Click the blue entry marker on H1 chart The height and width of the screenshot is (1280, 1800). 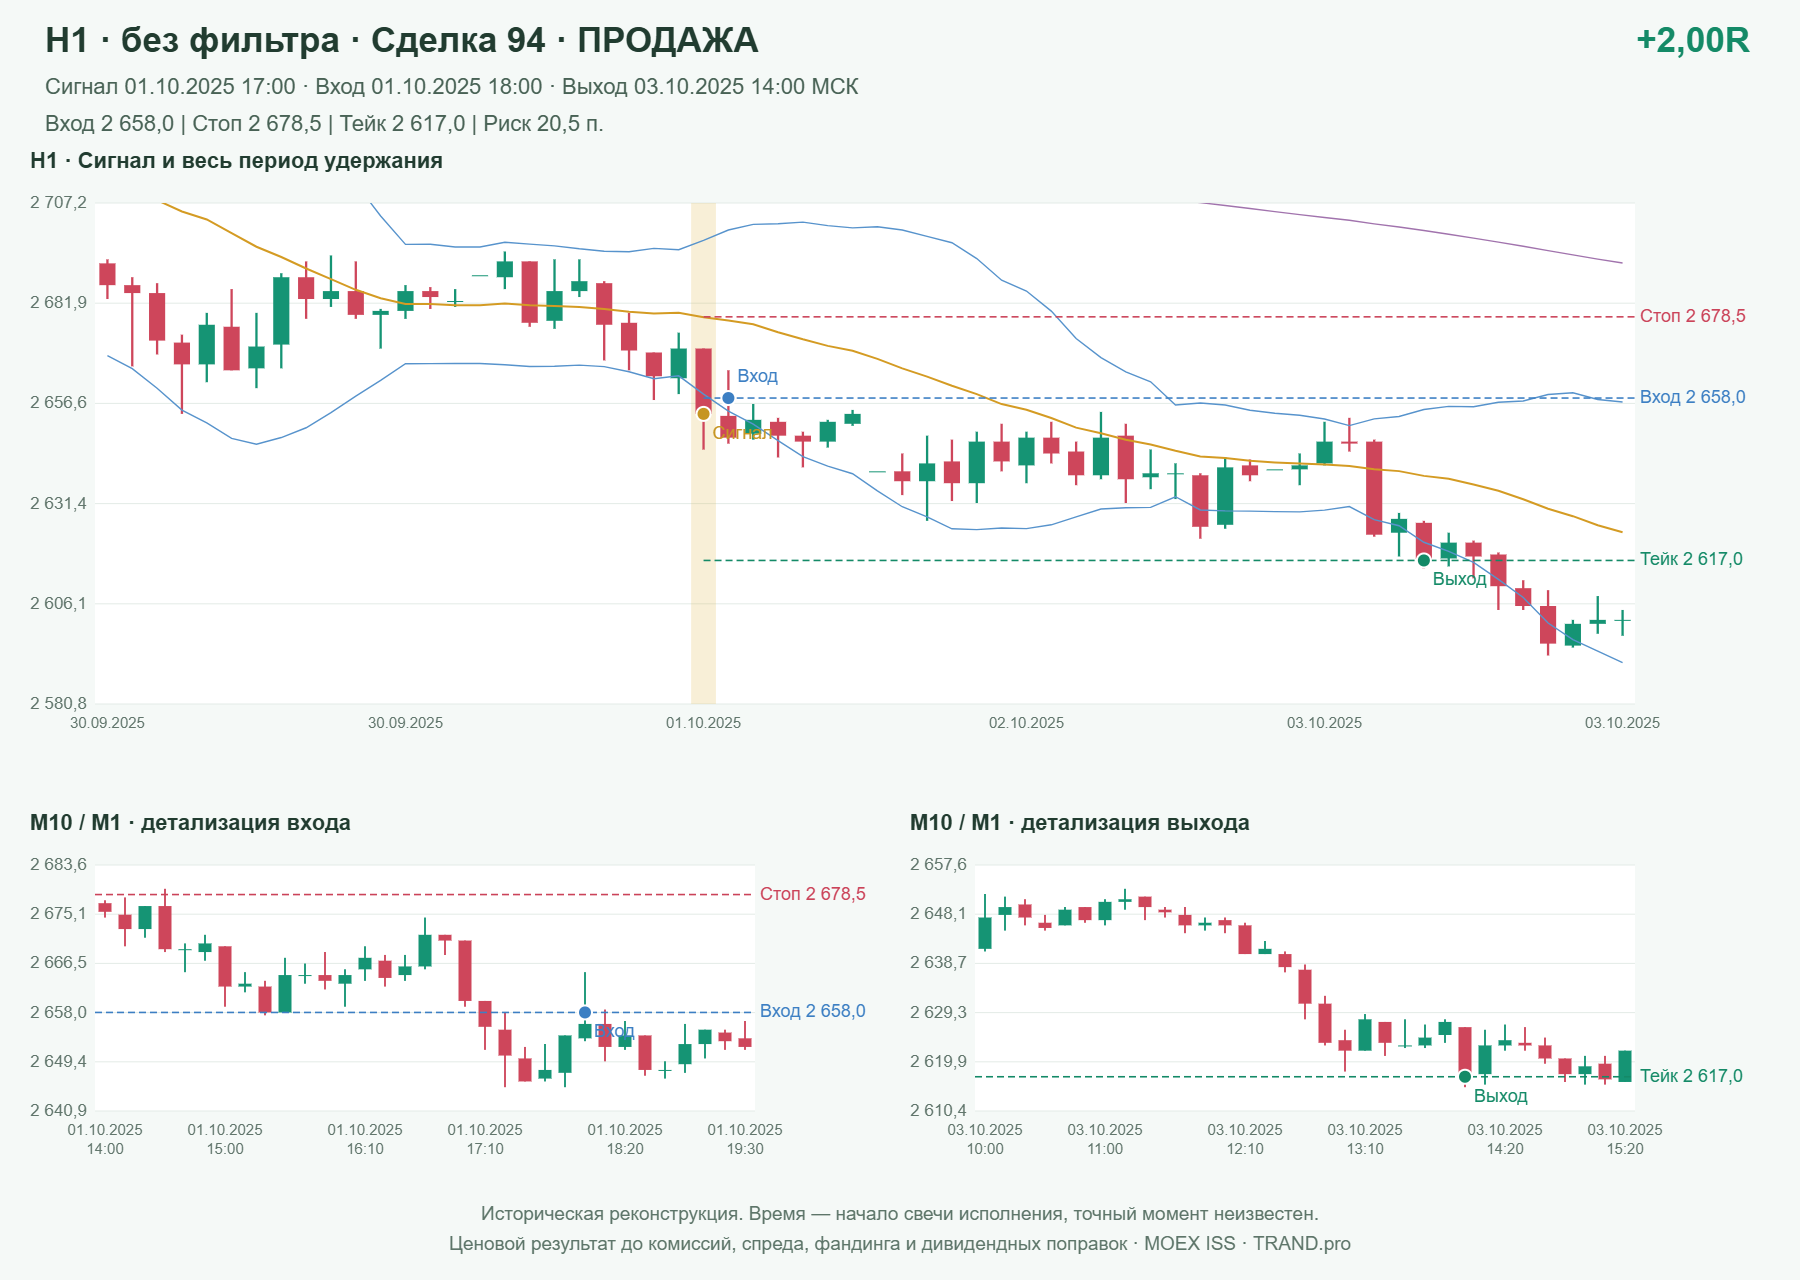(x=728, y=398)
